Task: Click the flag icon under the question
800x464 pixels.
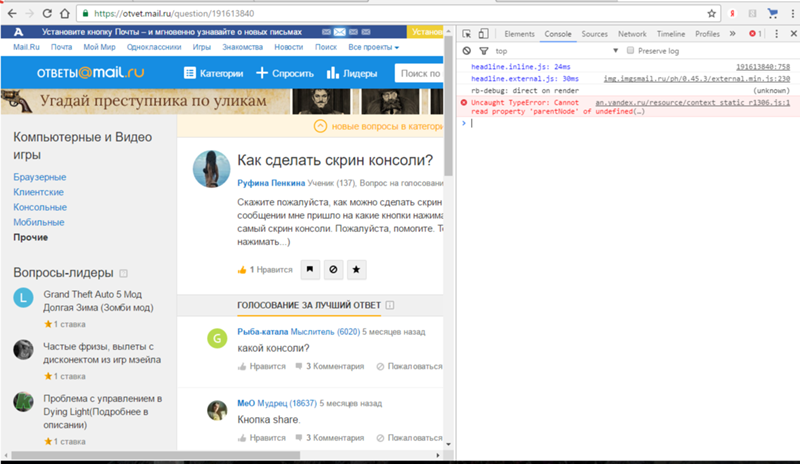Action: [310, 270]
